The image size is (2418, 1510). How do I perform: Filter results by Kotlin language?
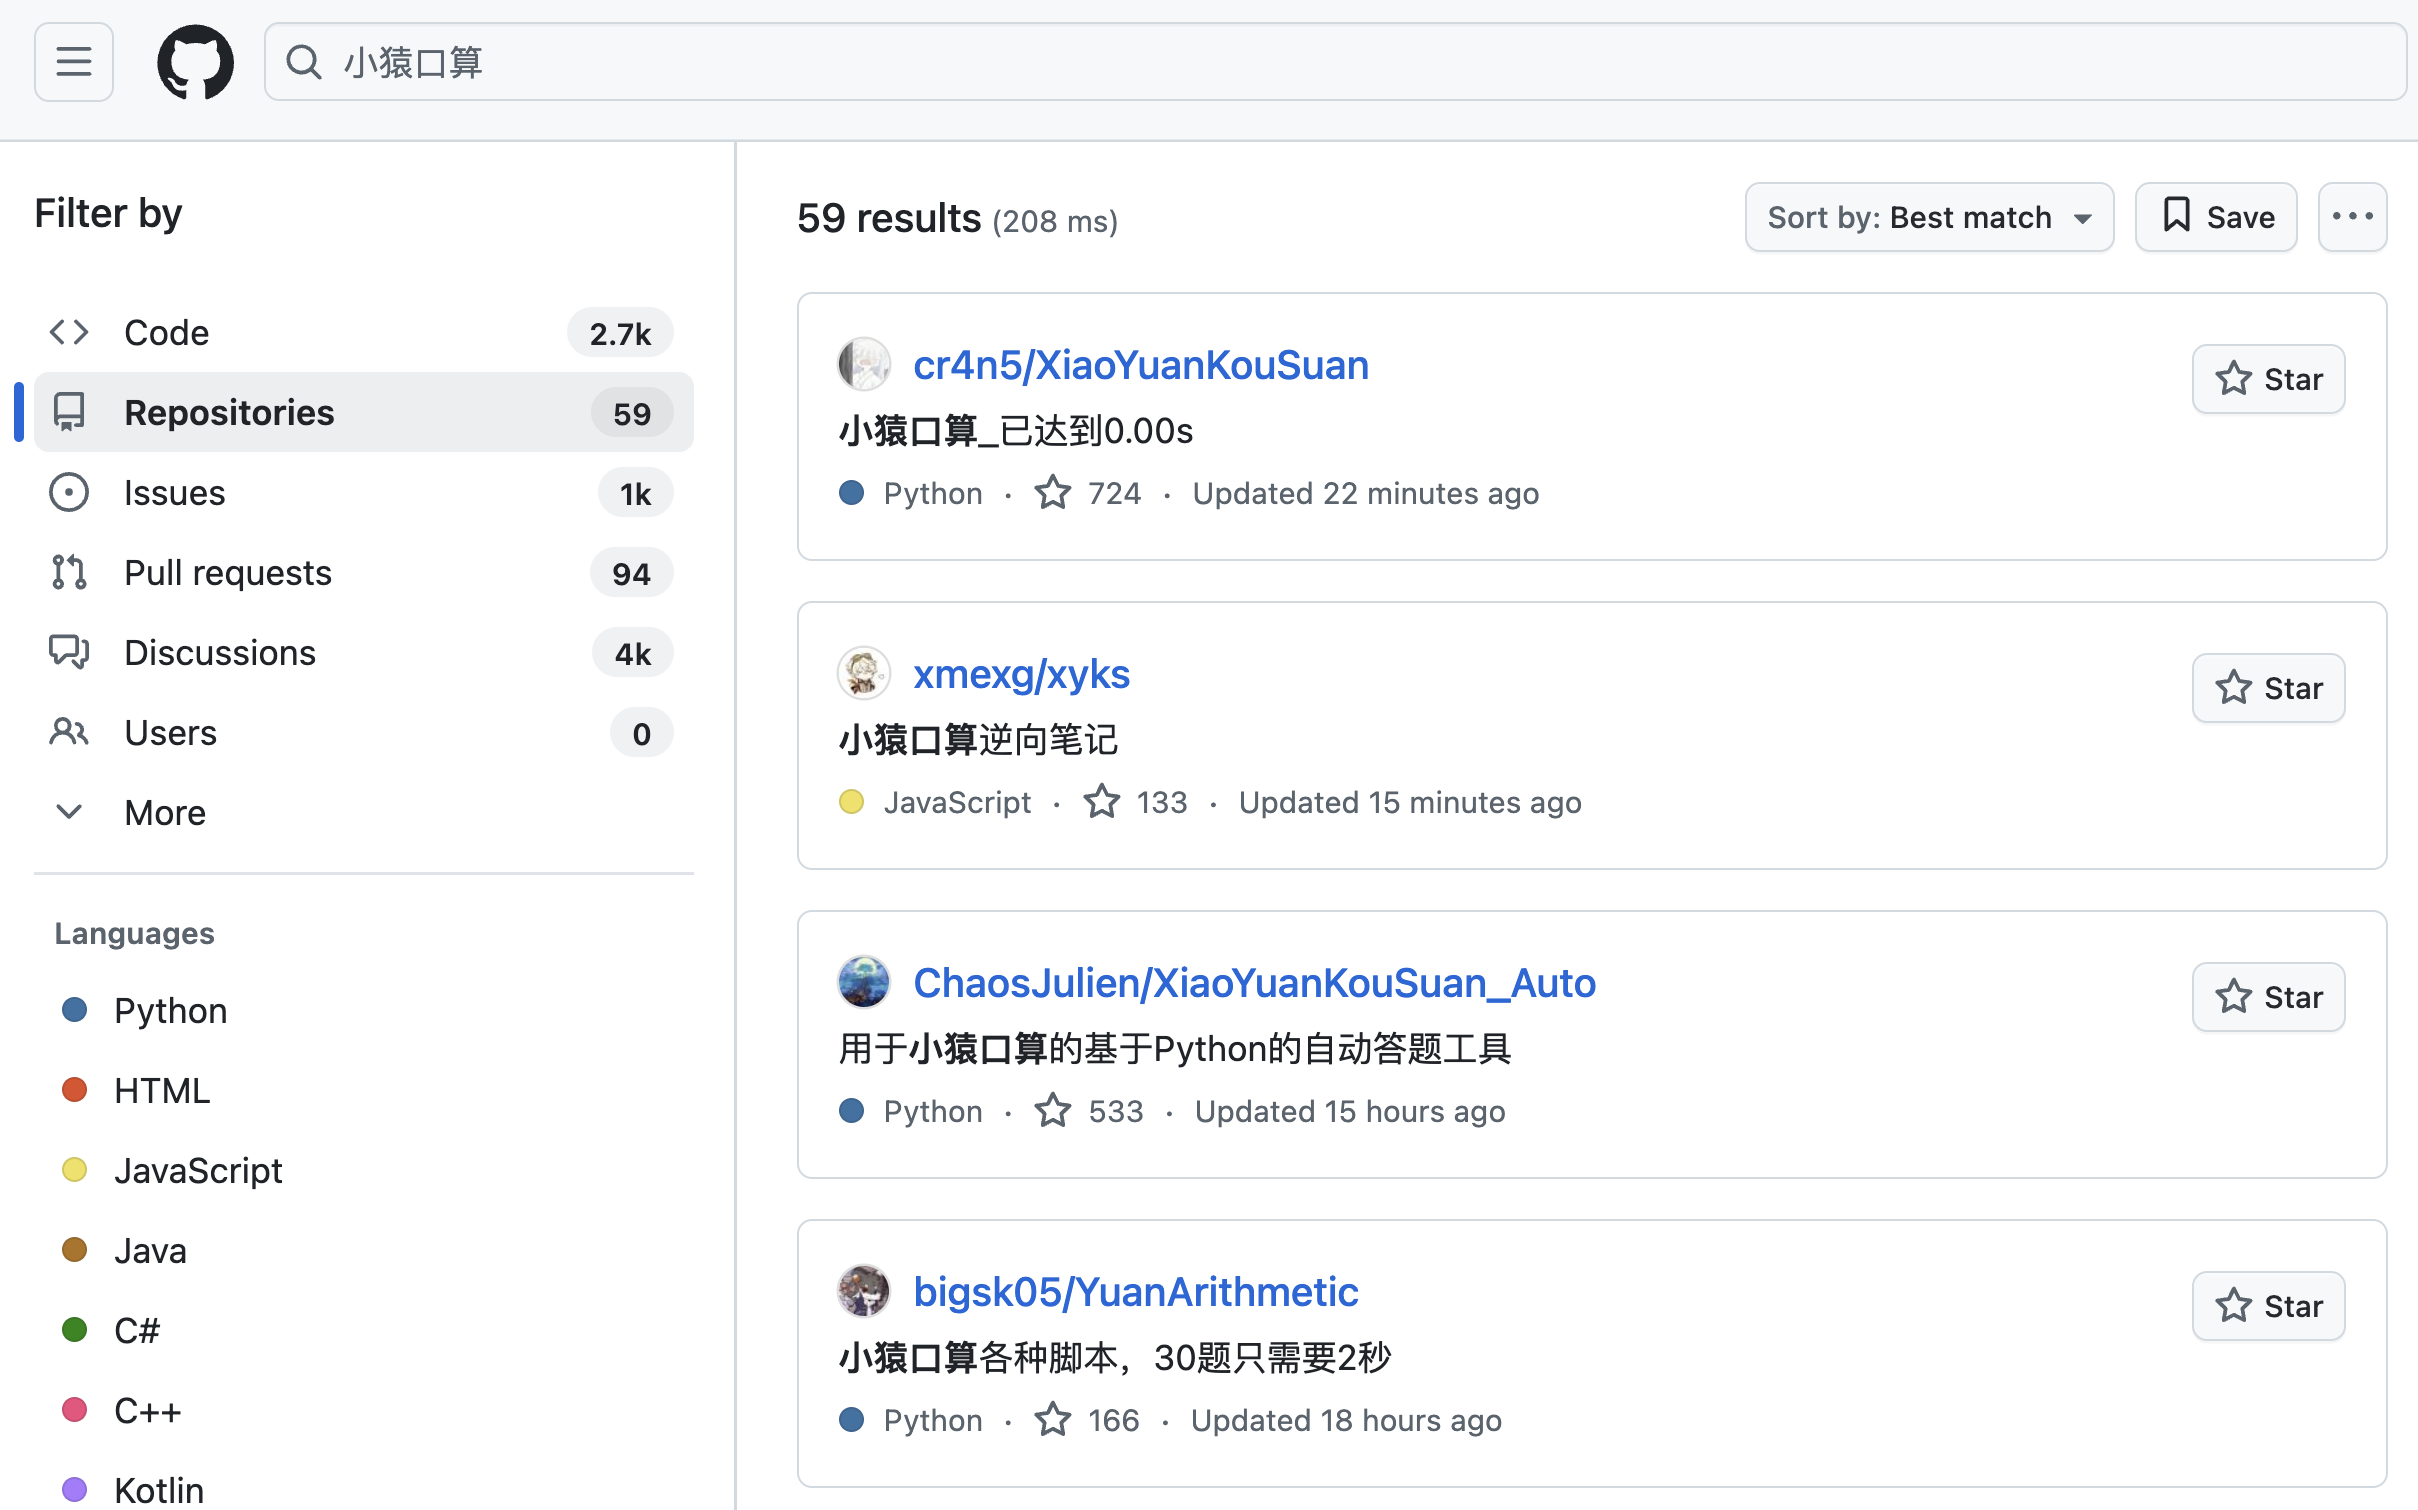pyautogui.click(x=158, y=1490)
